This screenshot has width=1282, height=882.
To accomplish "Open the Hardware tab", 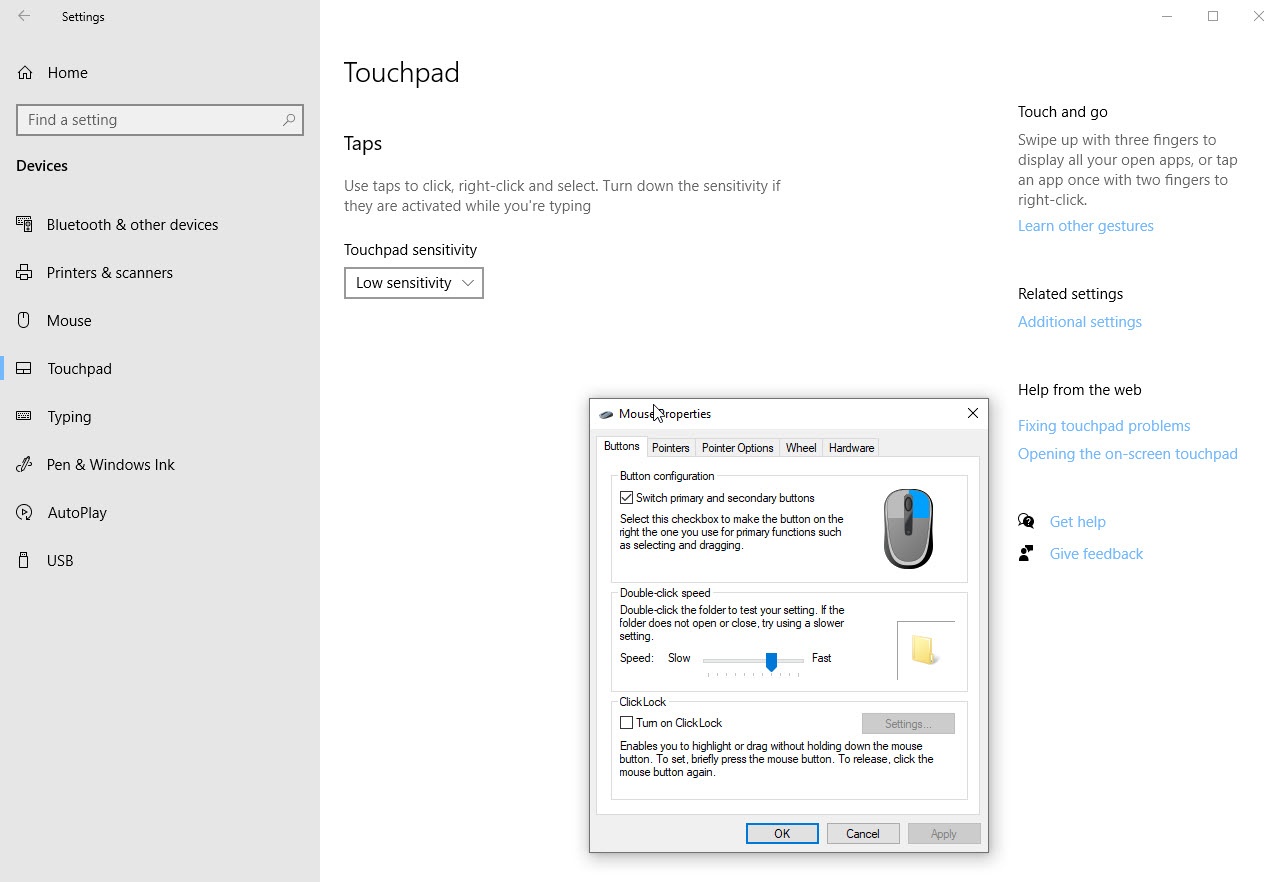I will point(852,448).
